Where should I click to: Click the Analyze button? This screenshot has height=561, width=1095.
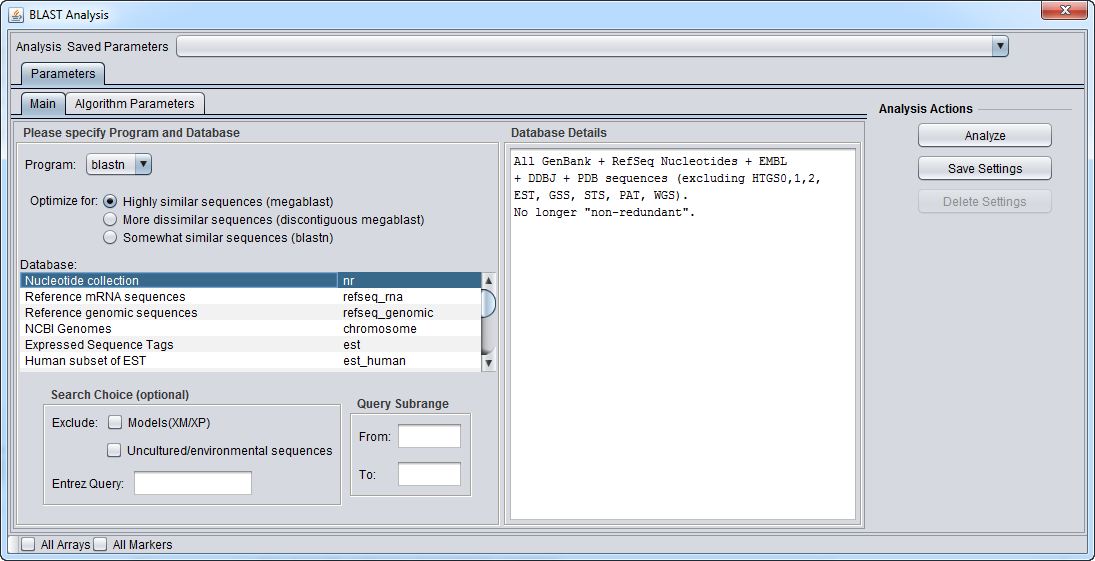pos(984,135)
